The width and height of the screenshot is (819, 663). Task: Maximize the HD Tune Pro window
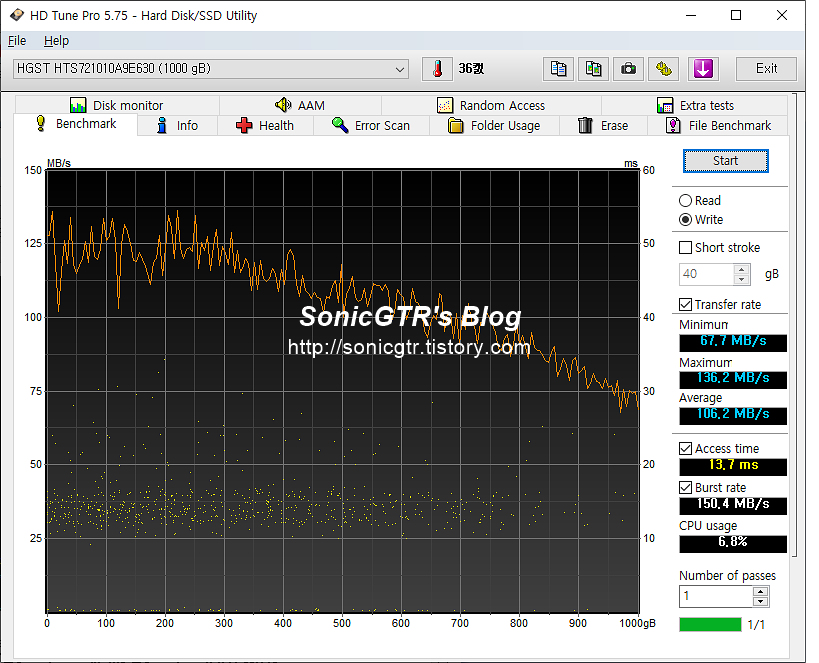[736, 15]
